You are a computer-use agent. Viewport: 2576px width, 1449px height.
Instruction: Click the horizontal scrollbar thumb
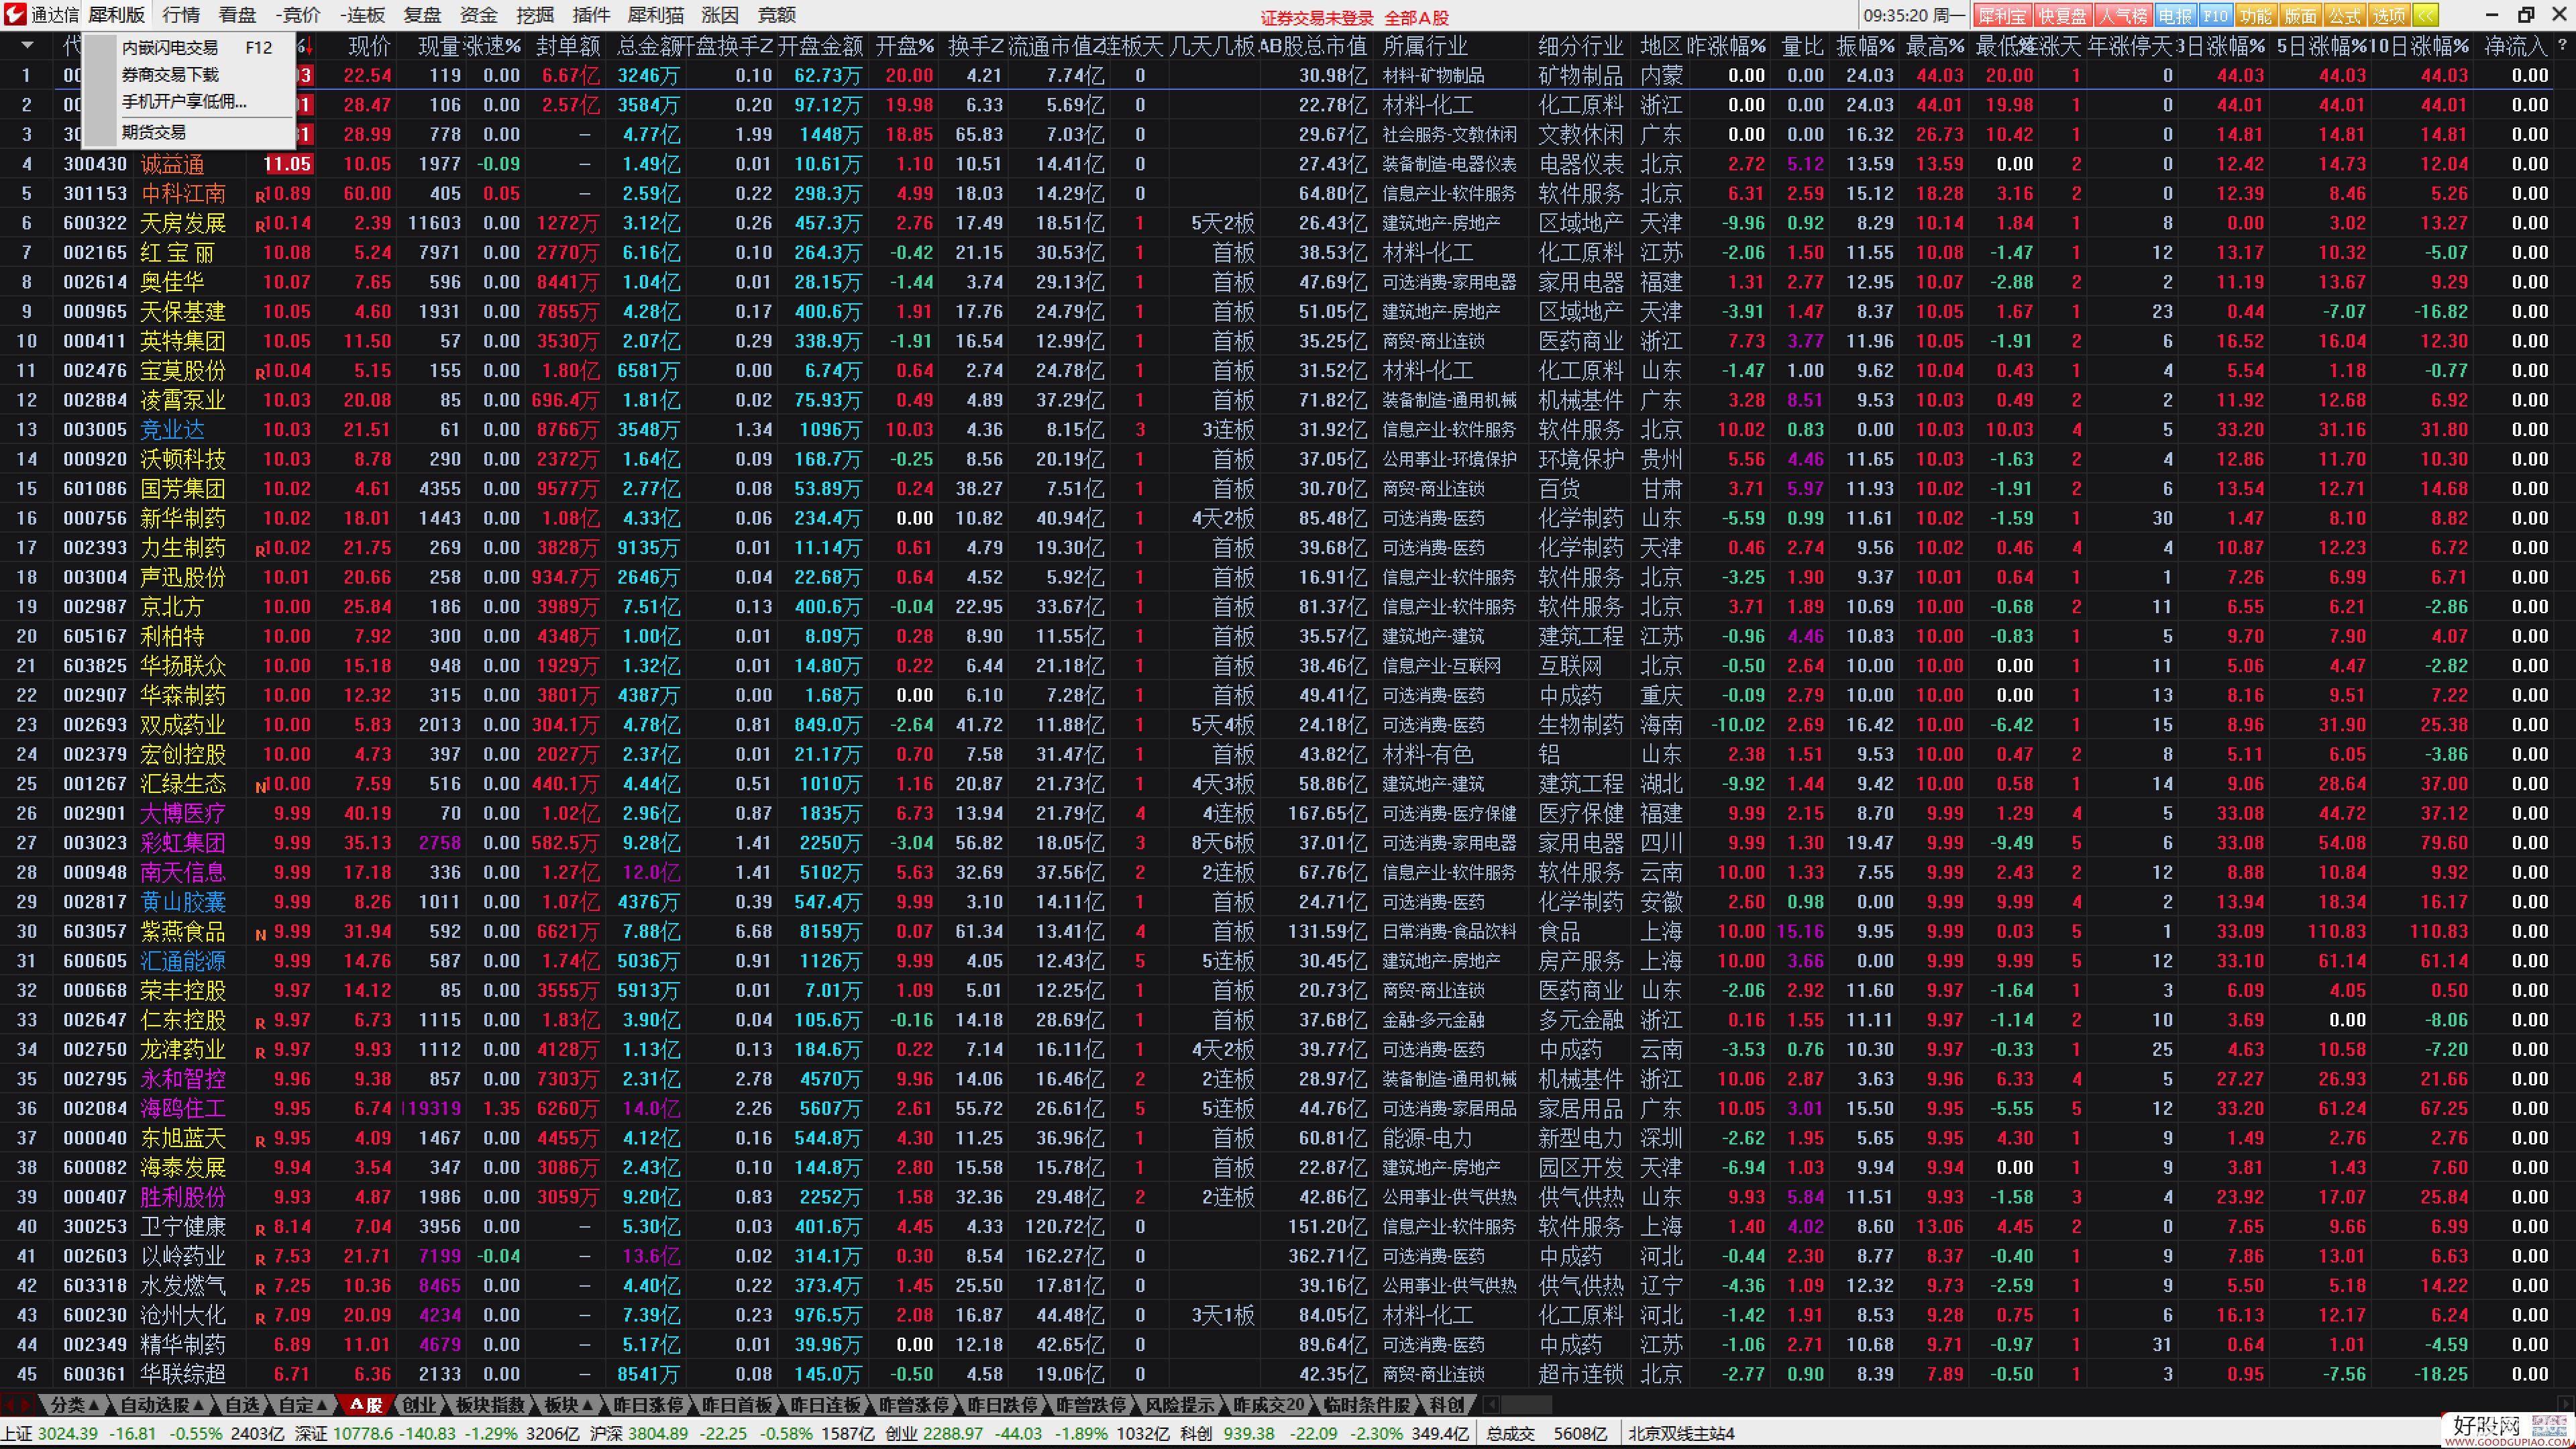tap(1526, 1404)
